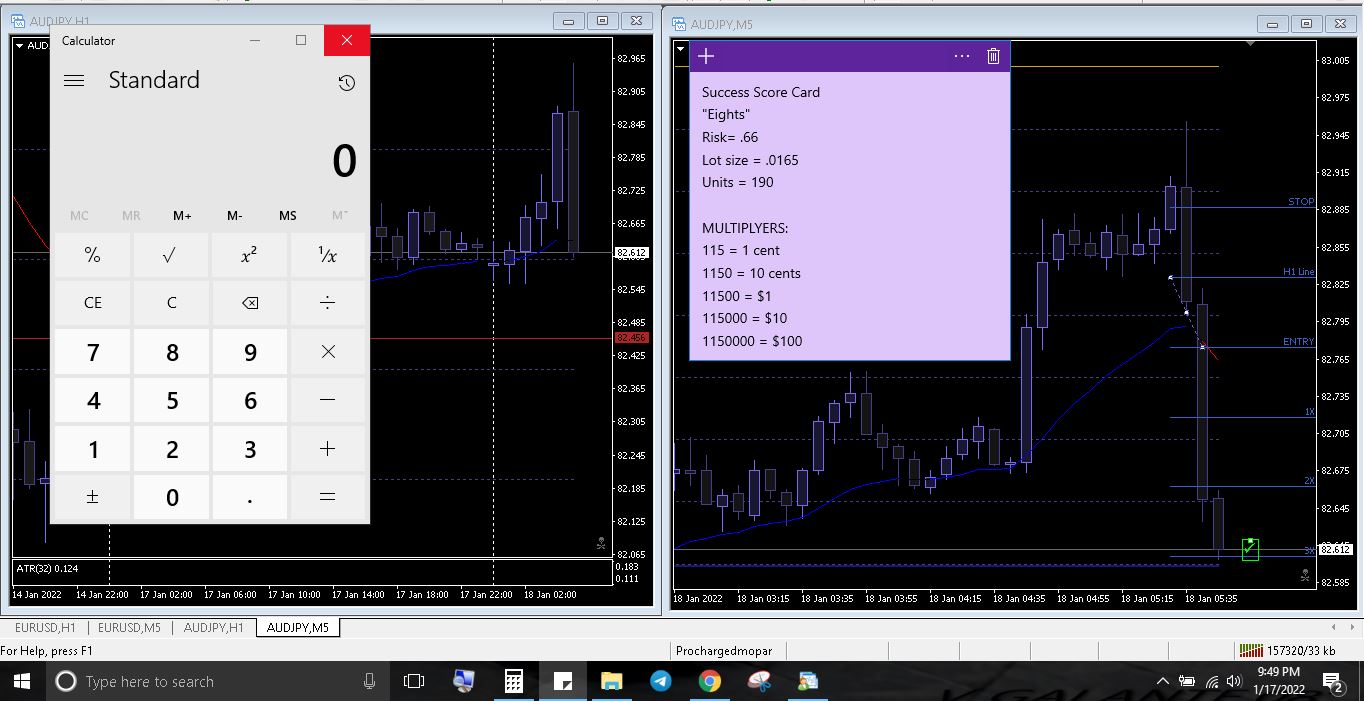This screenshot has width=1364, height=701.
Task: Click the 'Lot size = .0165' note line
Action: point(750,160)
